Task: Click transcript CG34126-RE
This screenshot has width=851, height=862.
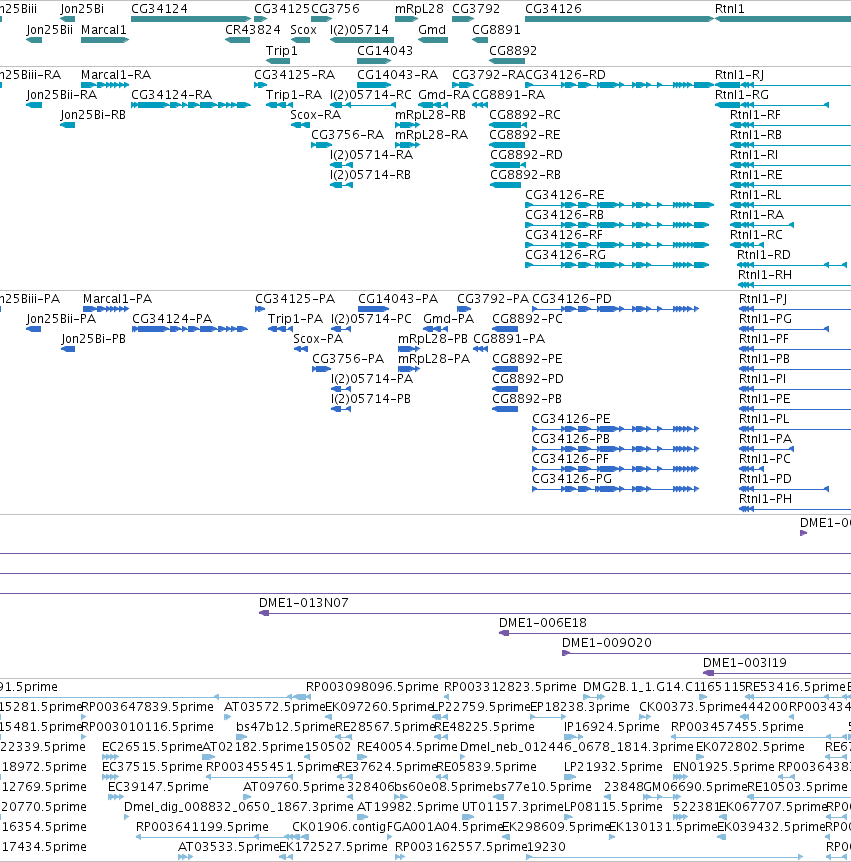Action: point(565,195)
